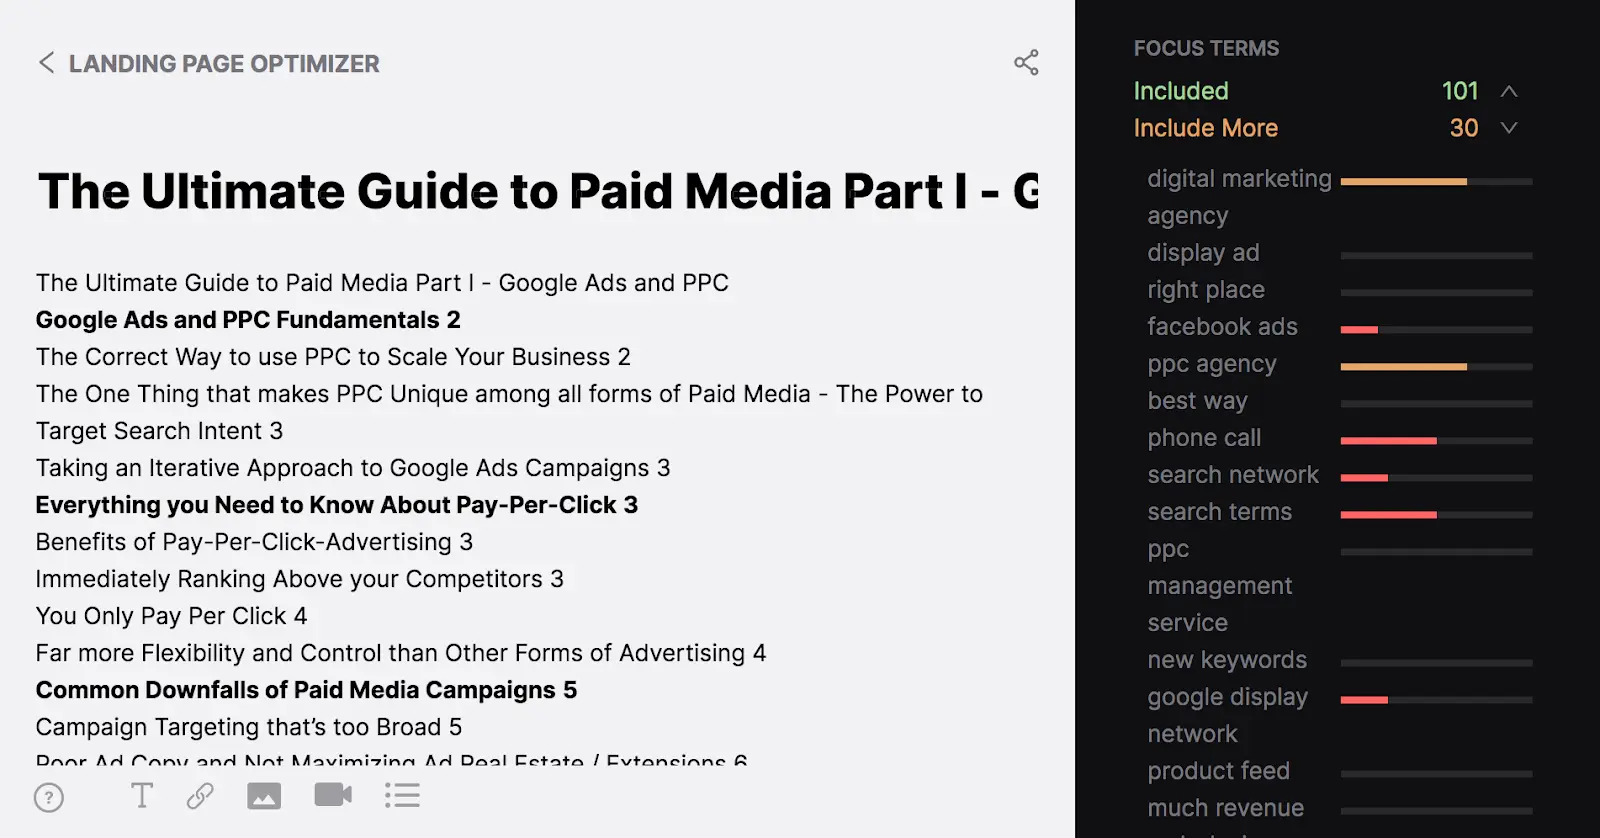Click the bulleted list icon
Image resolution: width=1600 pixels, height=838 pixels.
click(x=402, y=796)
